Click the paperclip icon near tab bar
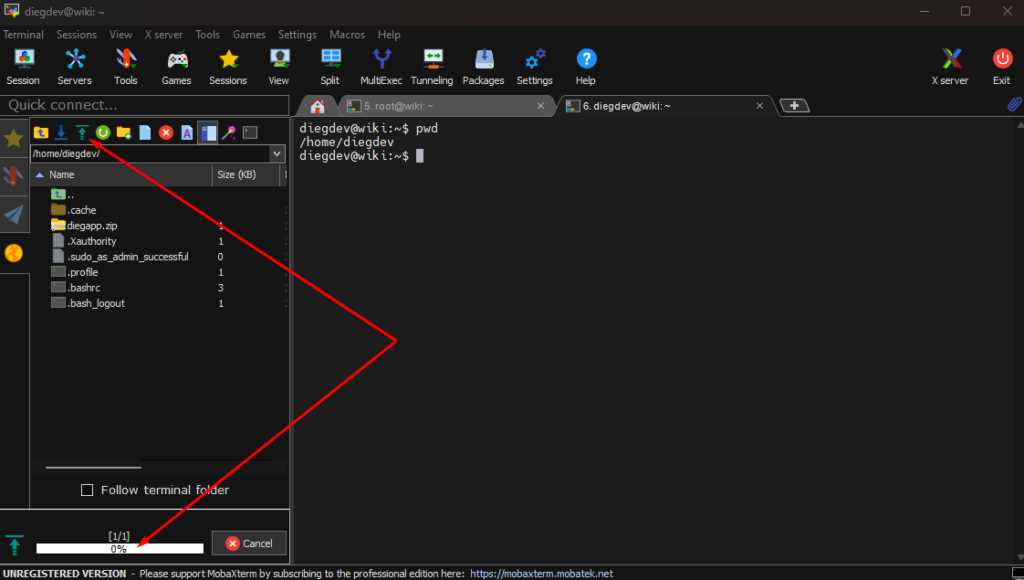 1014,105
